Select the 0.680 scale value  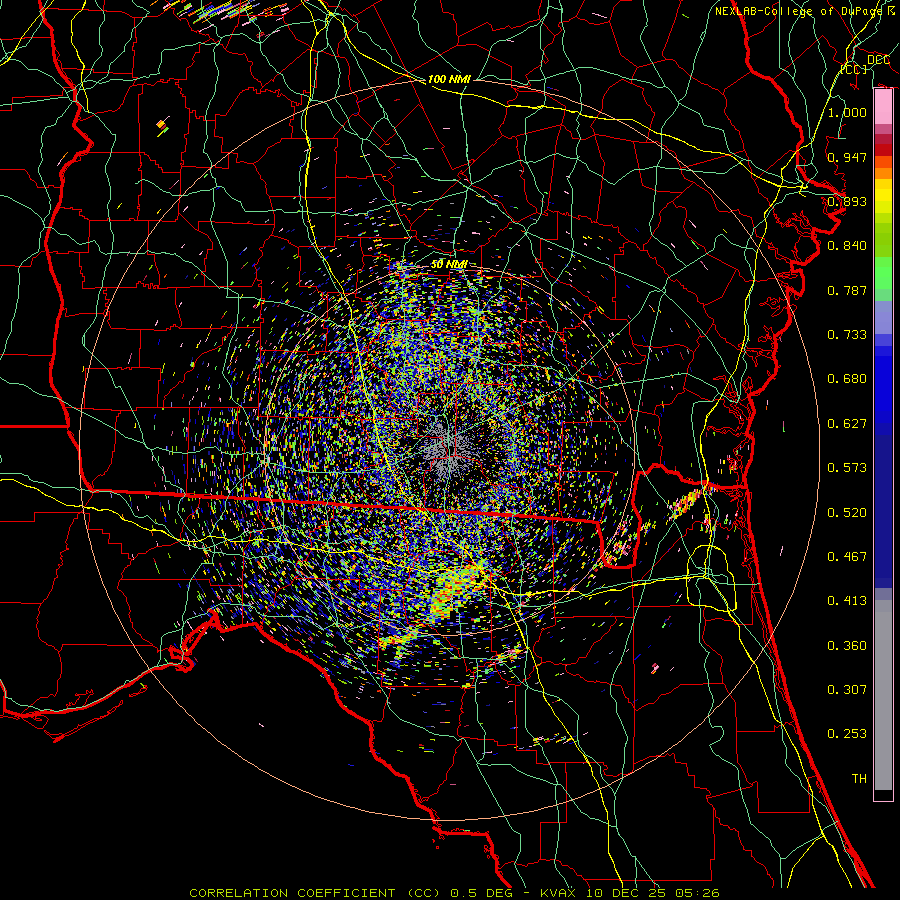(x=847, y=379)
